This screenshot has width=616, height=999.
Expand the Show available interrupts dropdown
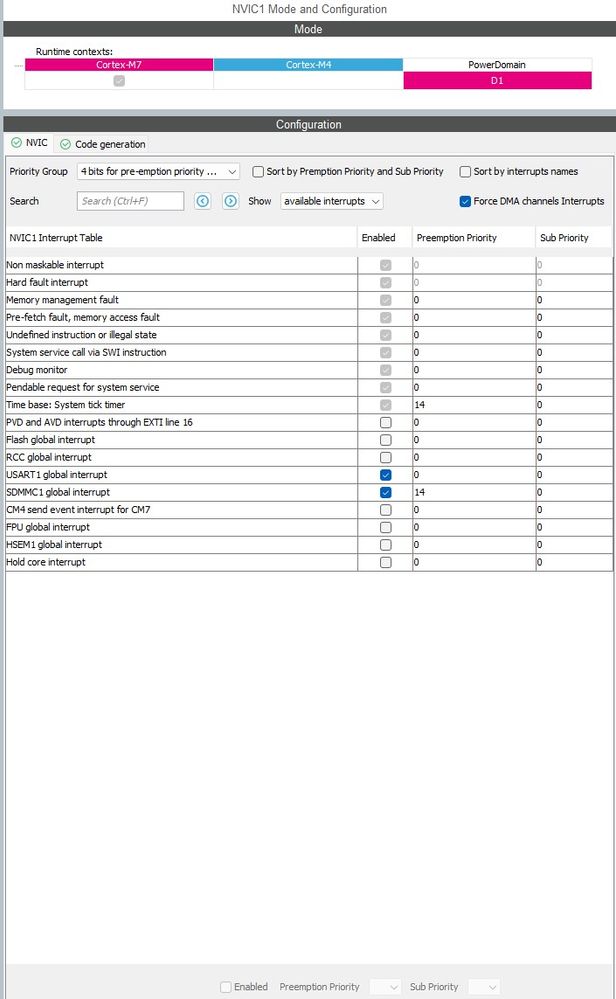[332, 201]
